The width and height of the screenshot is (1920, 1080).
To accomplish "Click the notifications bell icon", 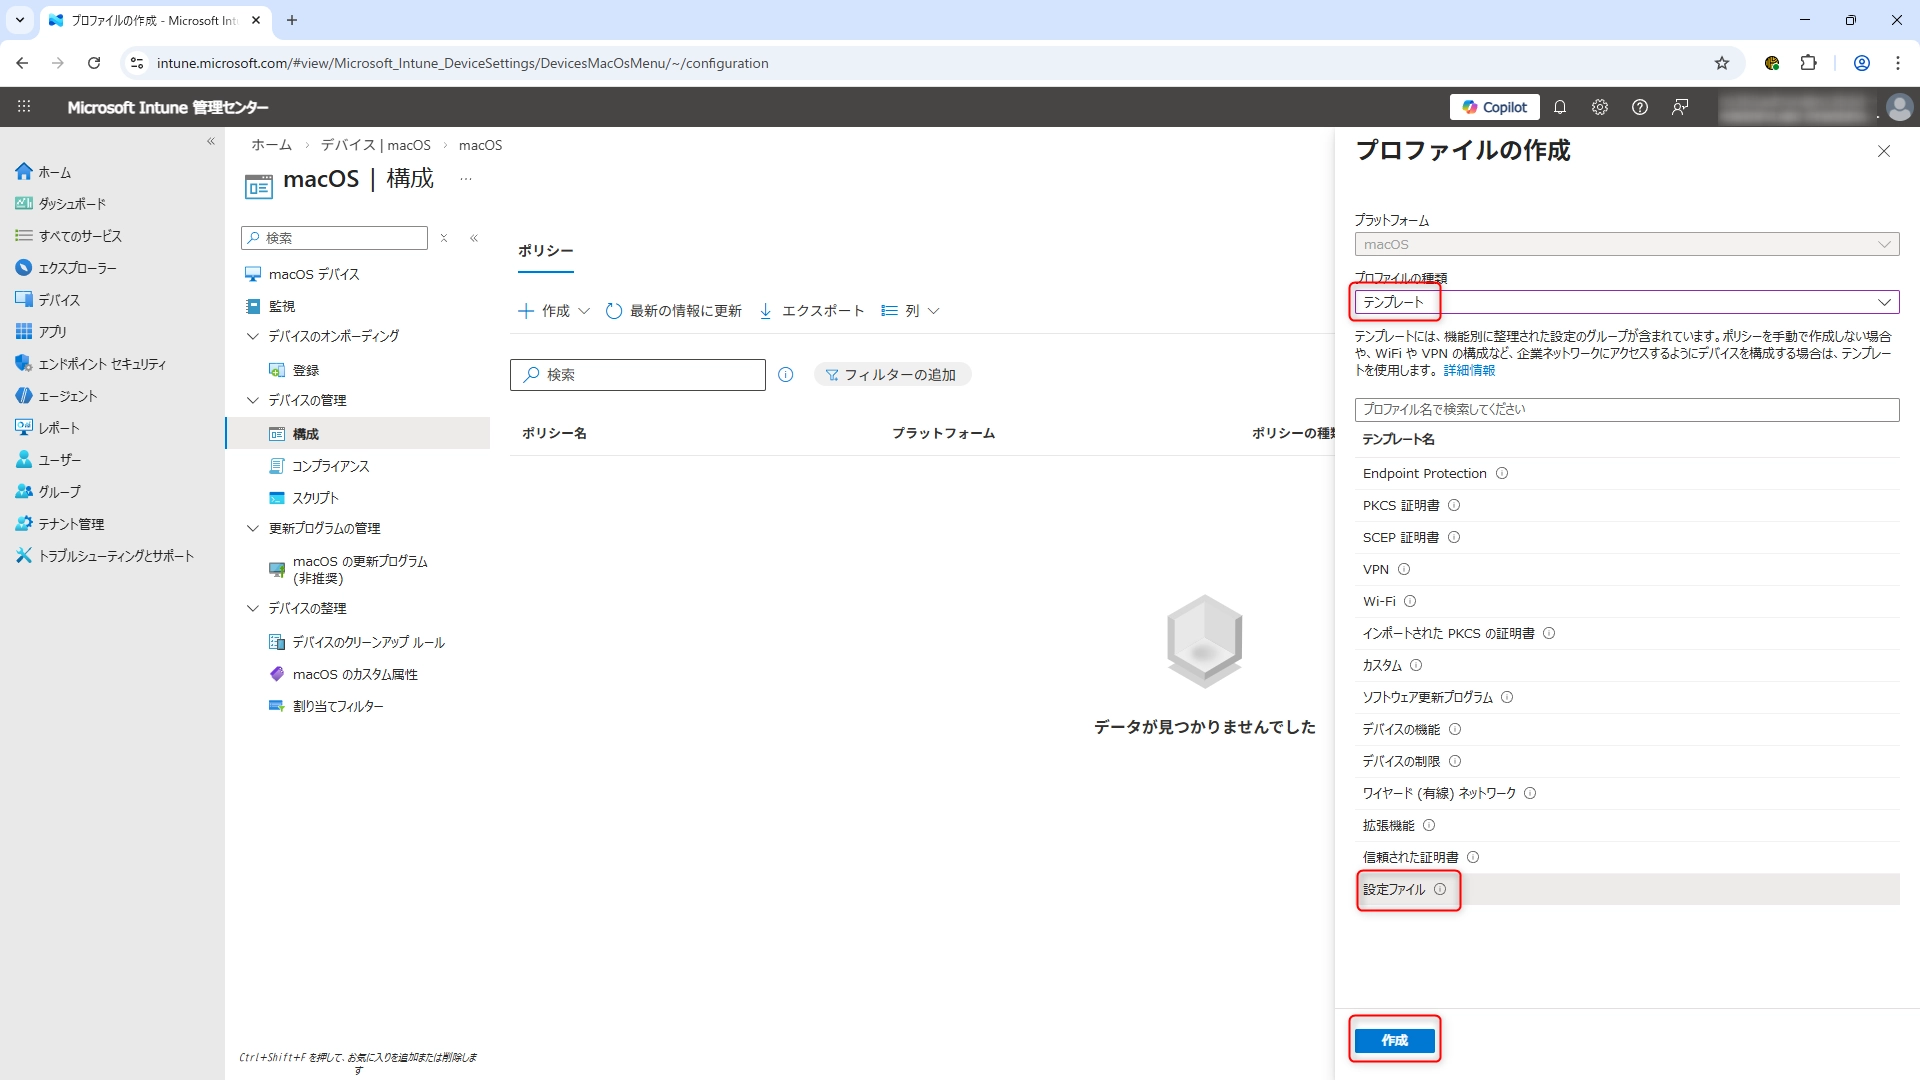I will [x=1560, y=107].
